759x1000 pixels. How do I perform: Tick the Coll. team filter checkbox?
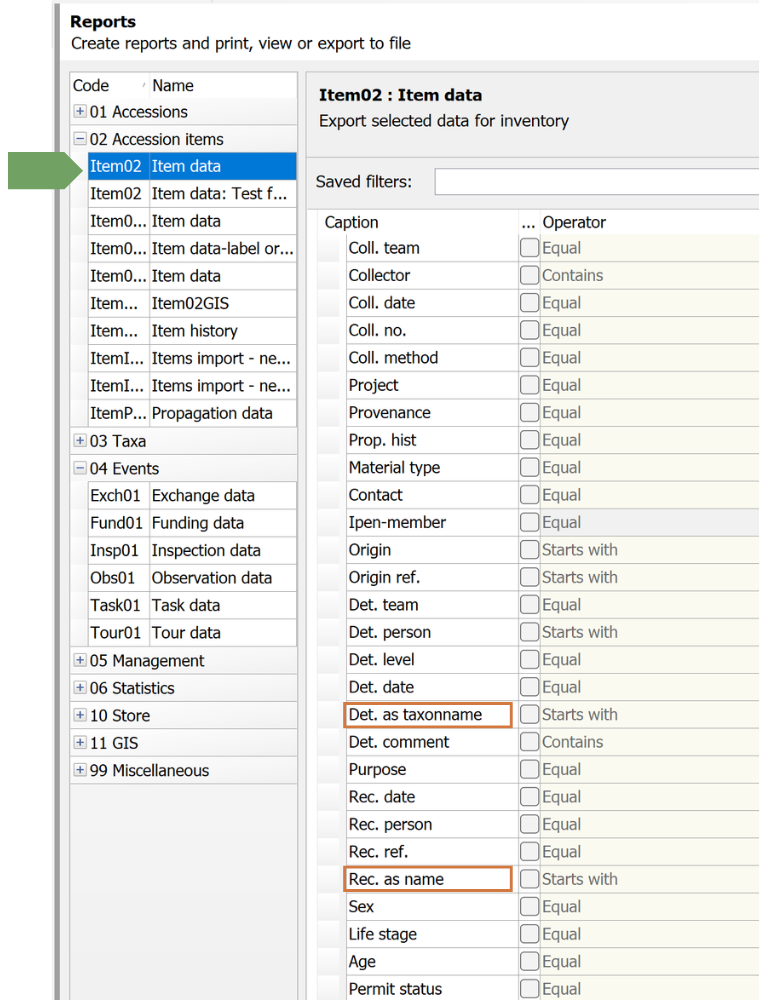(x=529, y=247)
